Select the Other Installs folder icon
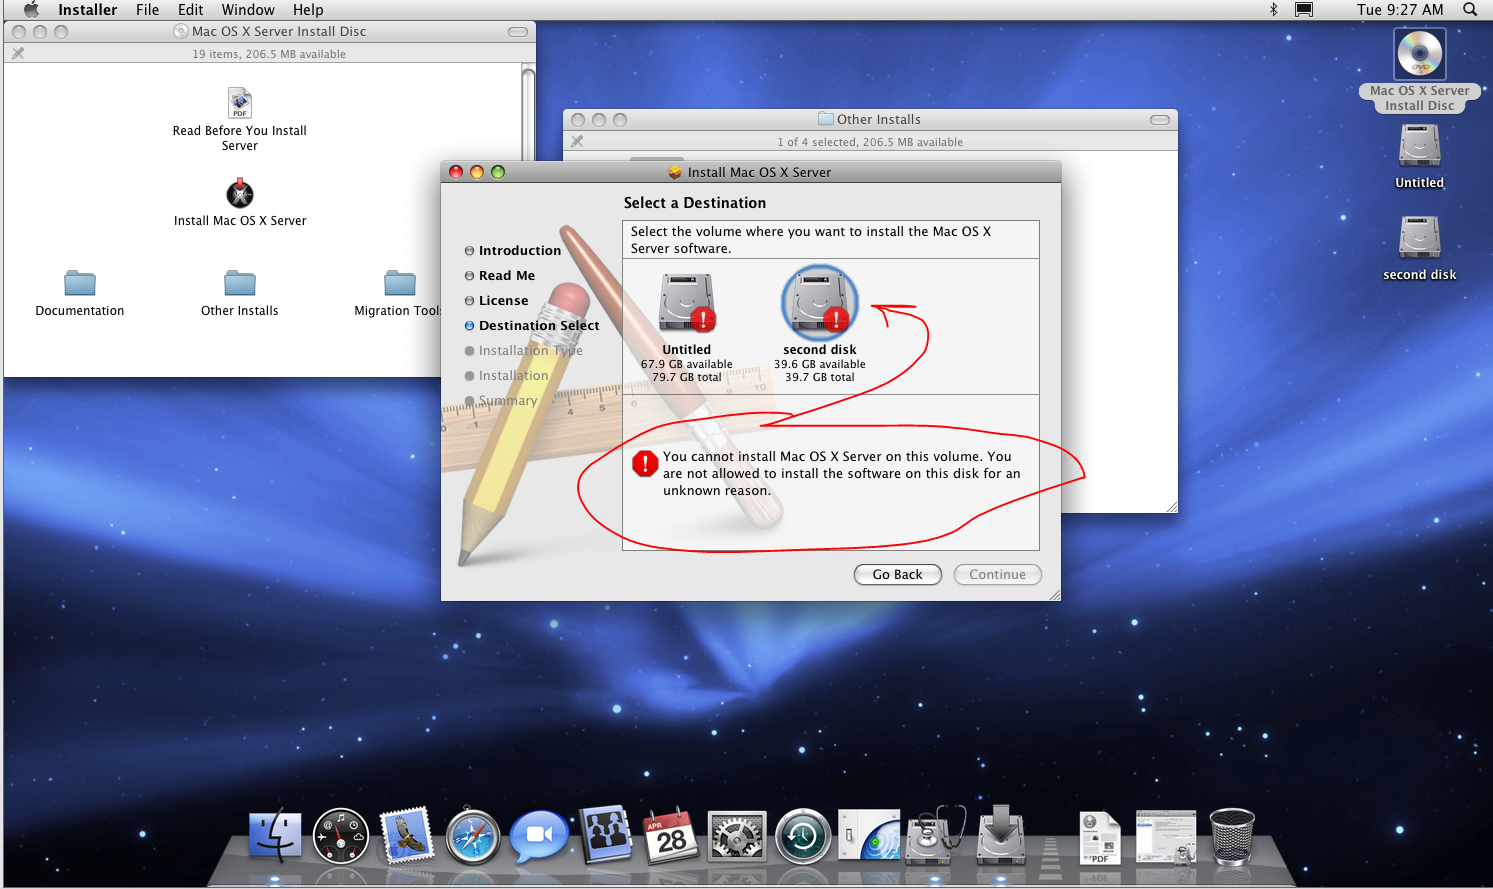The image size is (1493, 889). tap(240, 283)
